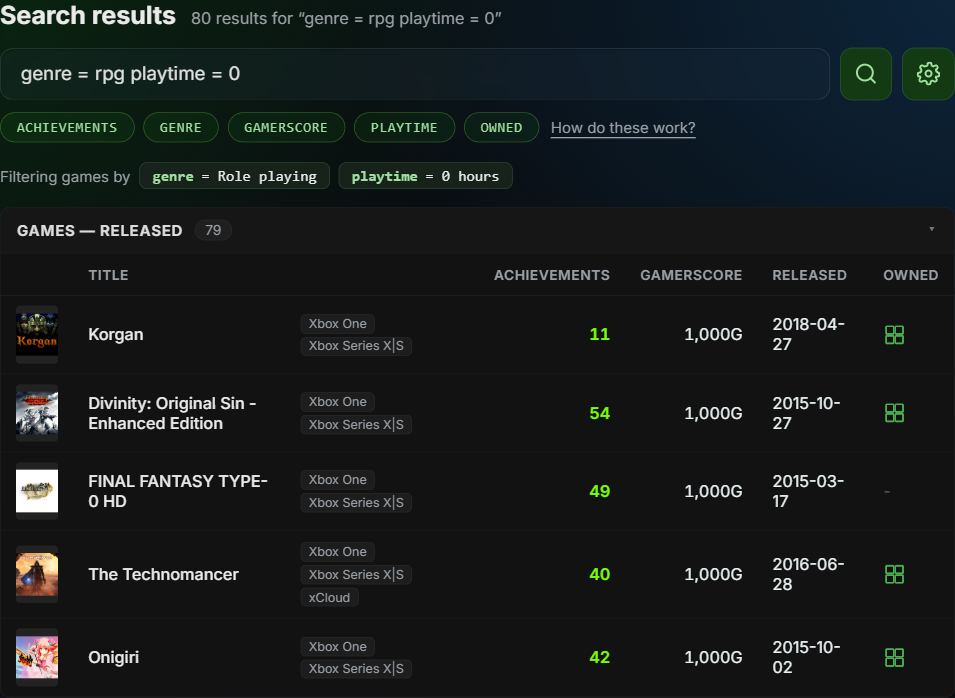Insert the ACHIEVEMENTS filter chip
This screenshot has width=955, height=698.
click(x=67, y=127)
